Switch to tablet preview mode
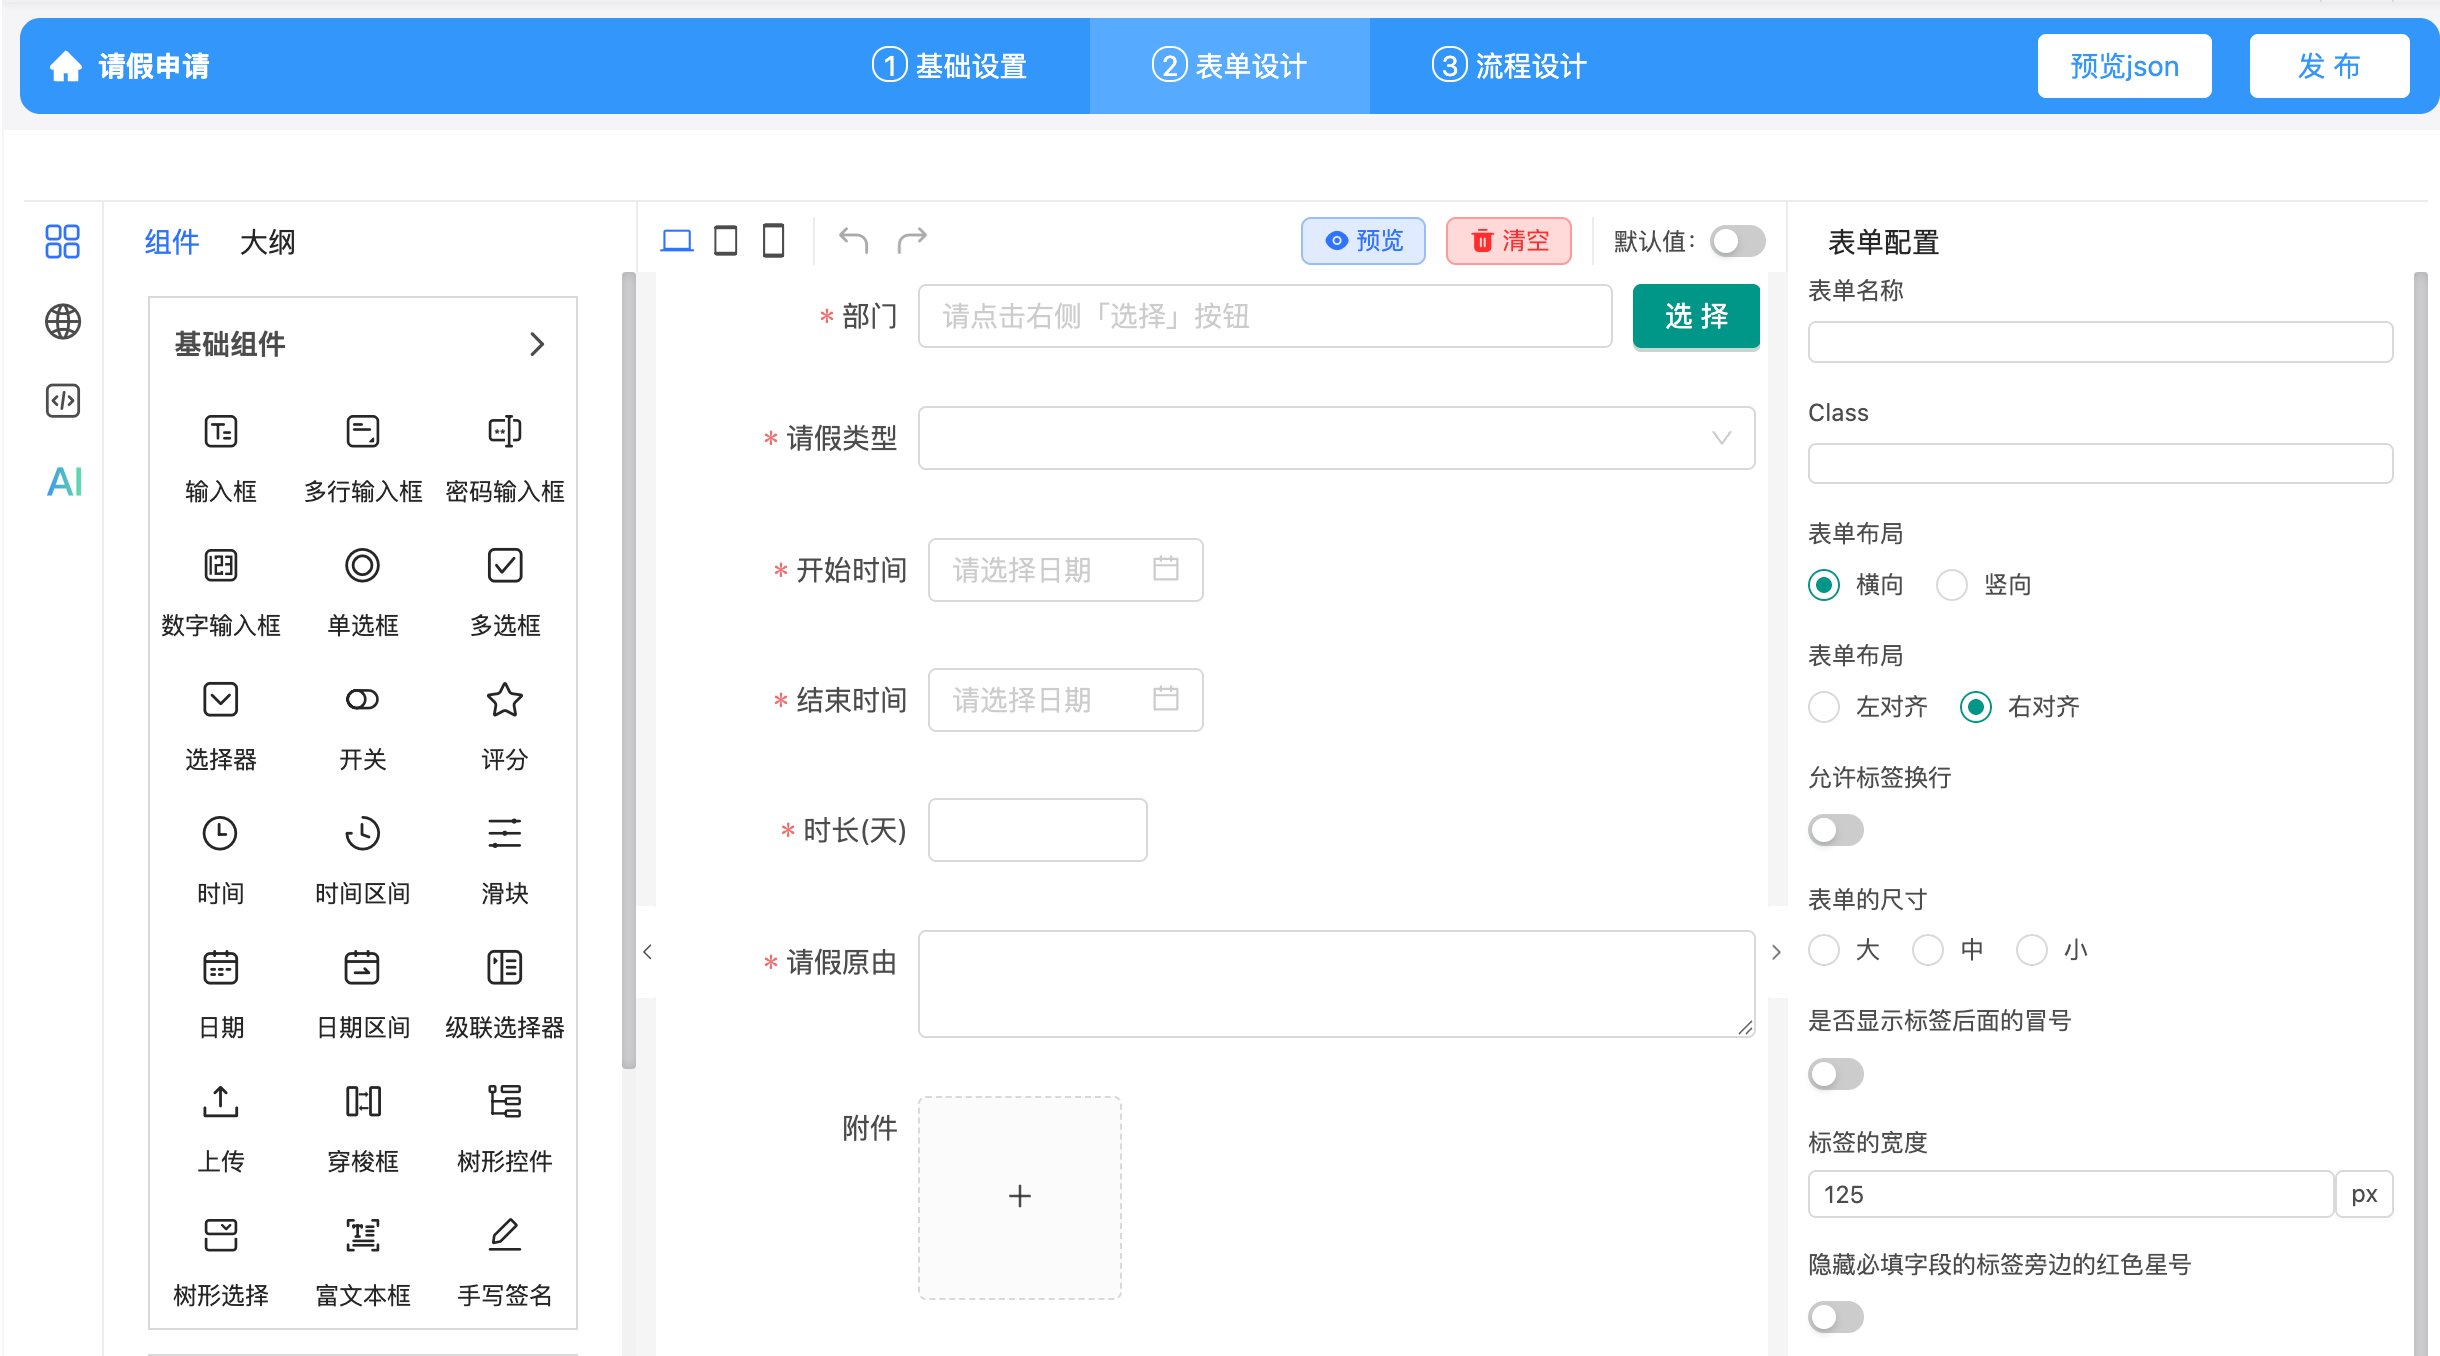 (726, 241)
